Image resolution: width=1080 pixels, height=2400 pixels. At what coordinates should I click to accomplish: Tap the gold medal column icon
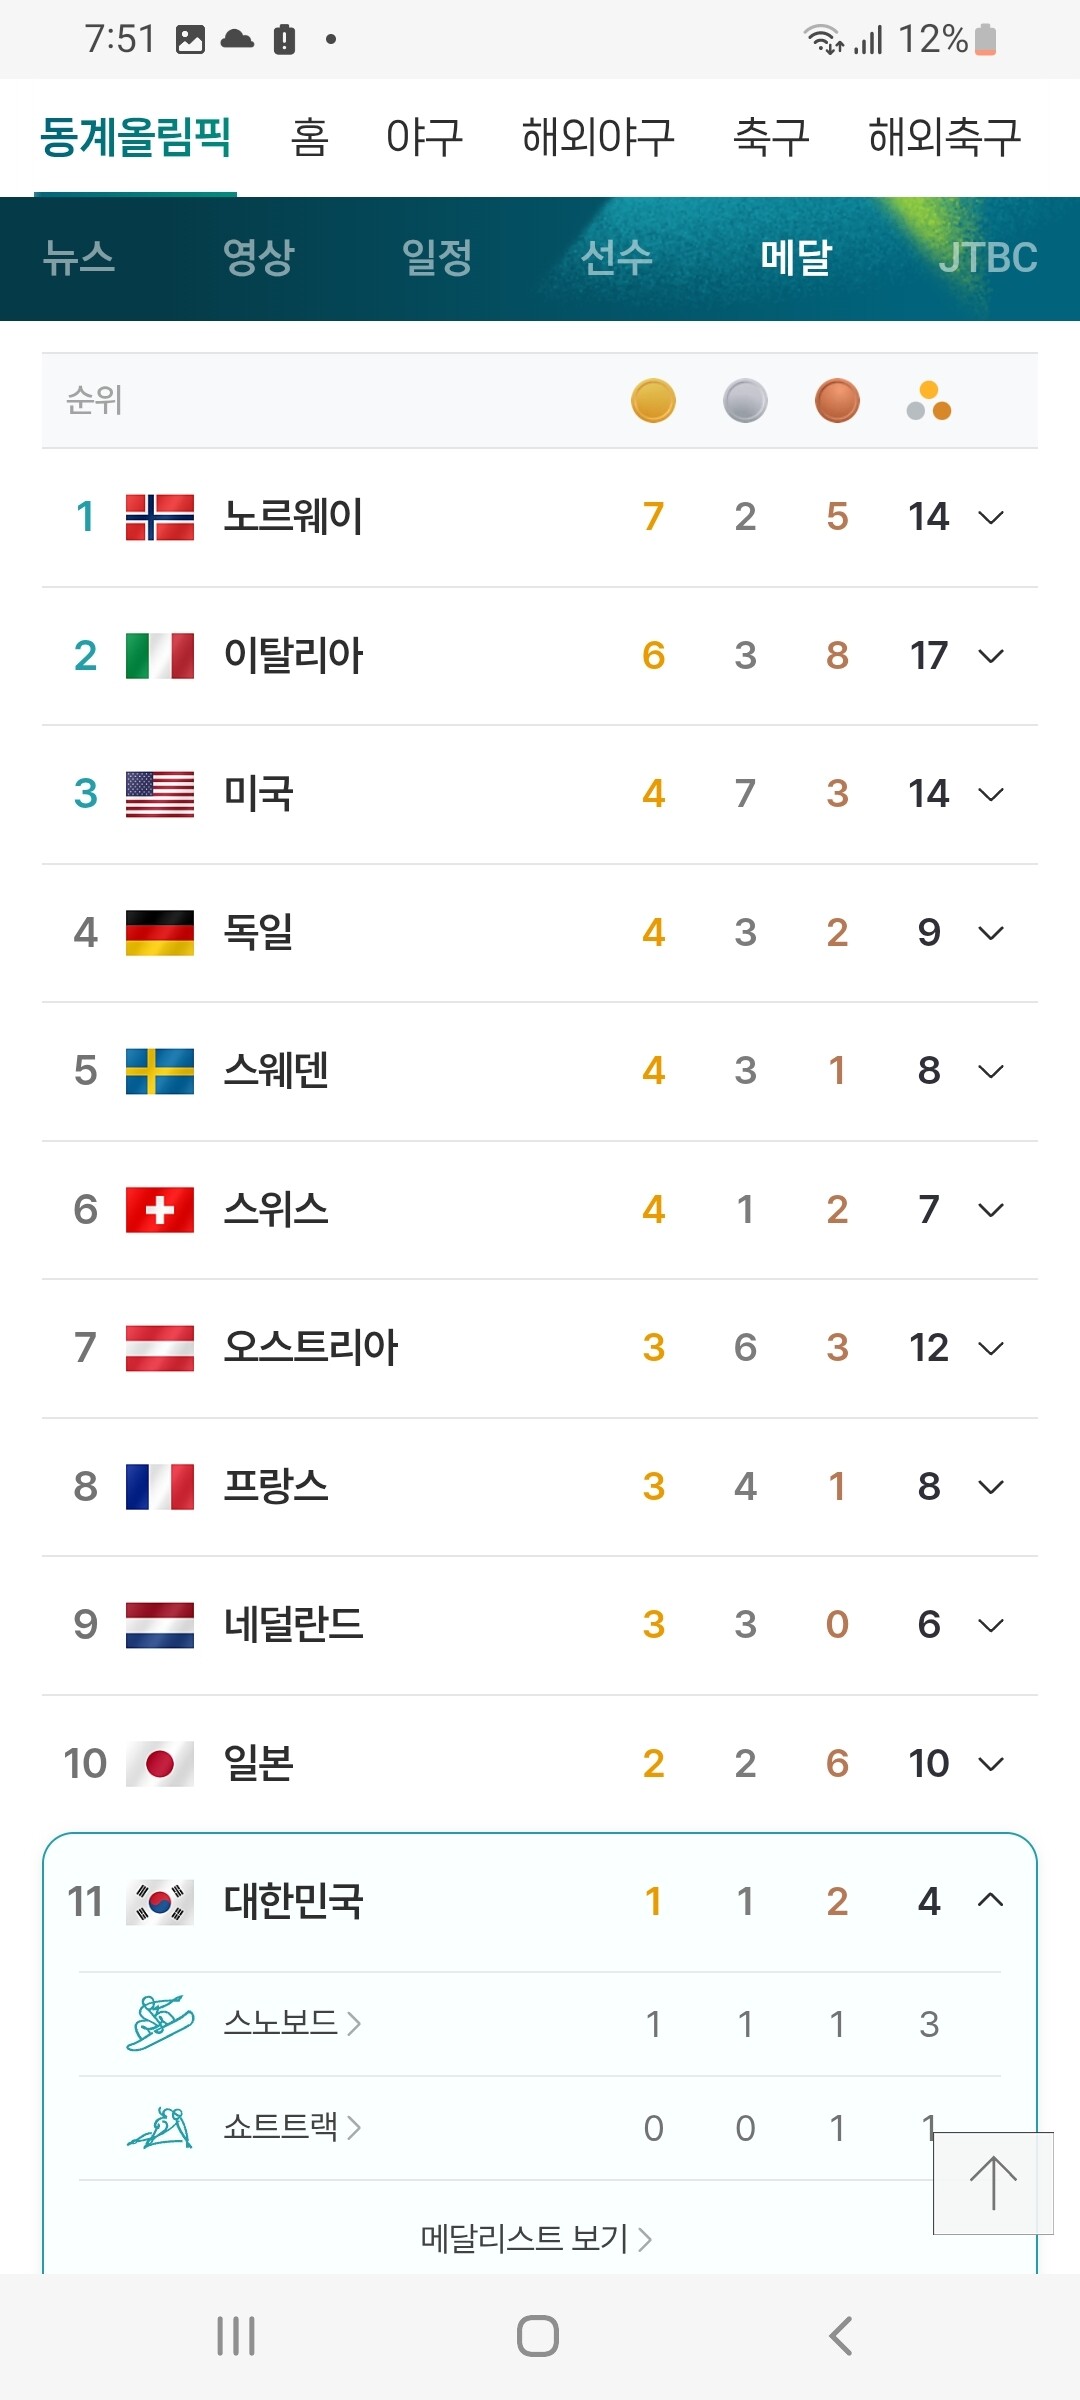coord(653,401)
